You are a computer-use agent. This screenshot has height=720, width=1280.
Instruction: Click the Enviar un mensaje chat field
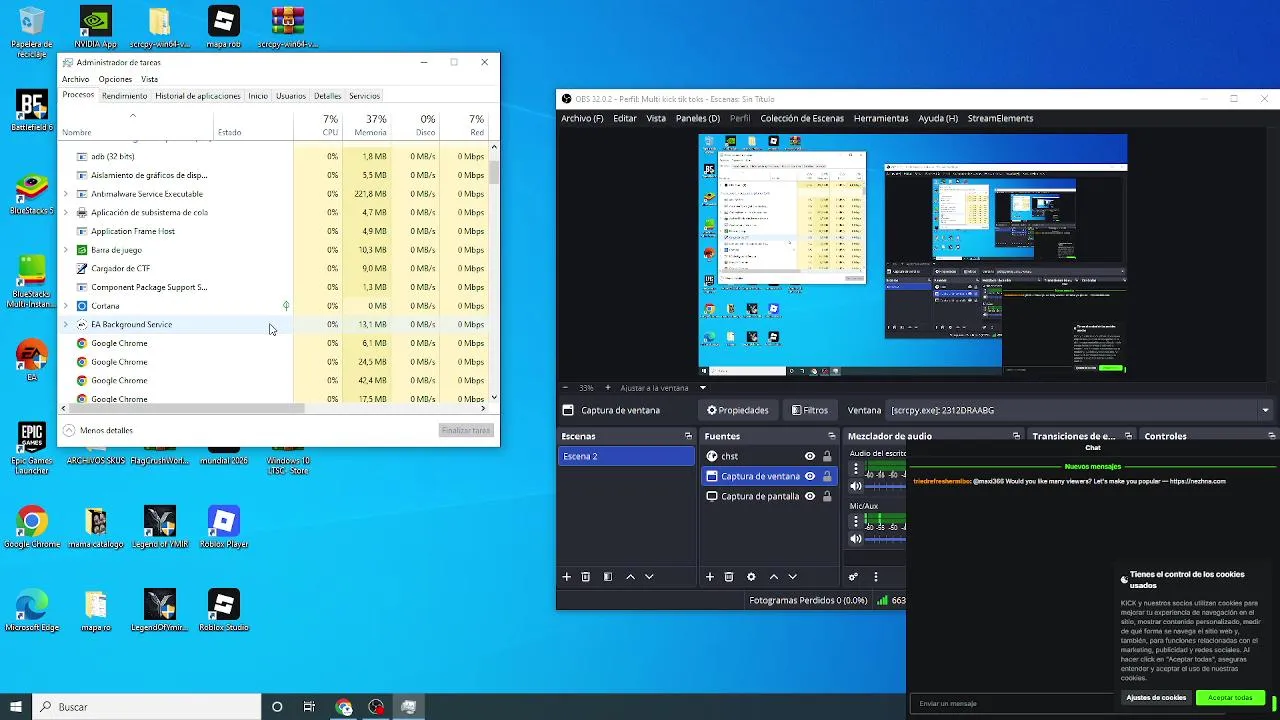[x=1010, y=703]
